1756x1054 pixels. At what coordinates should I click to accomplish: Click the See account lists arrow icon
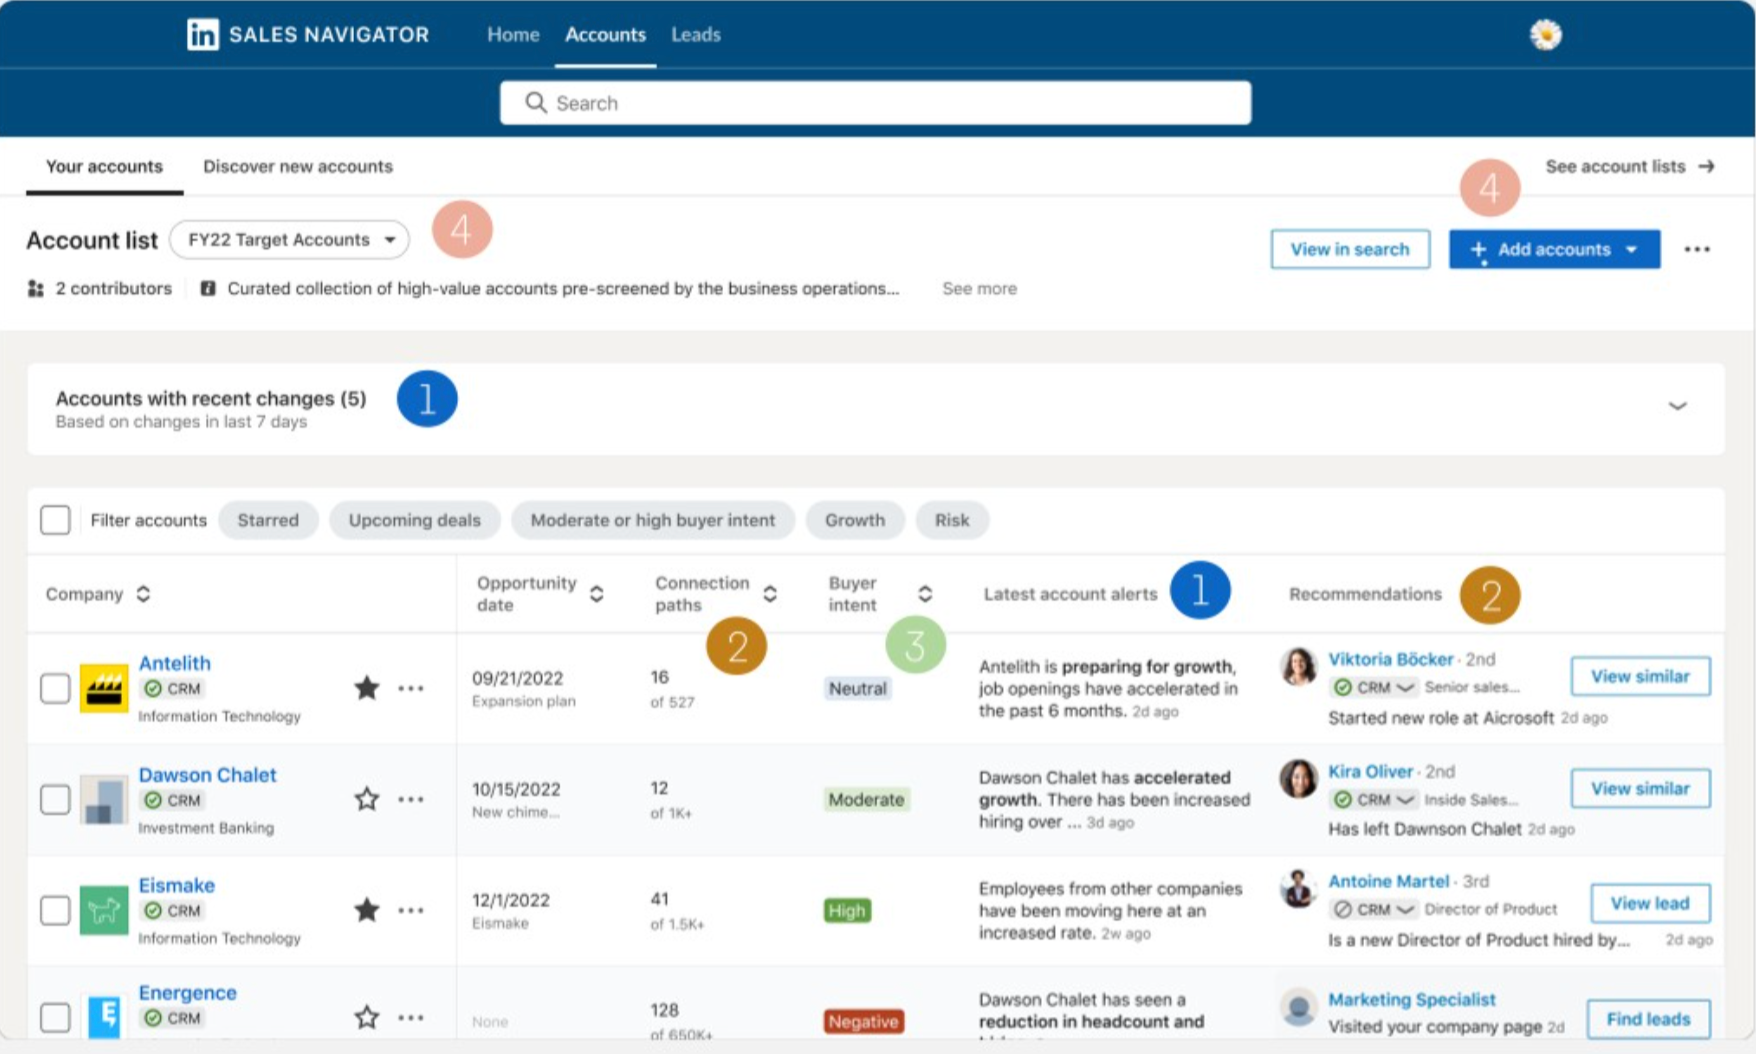click(1707, 166)
